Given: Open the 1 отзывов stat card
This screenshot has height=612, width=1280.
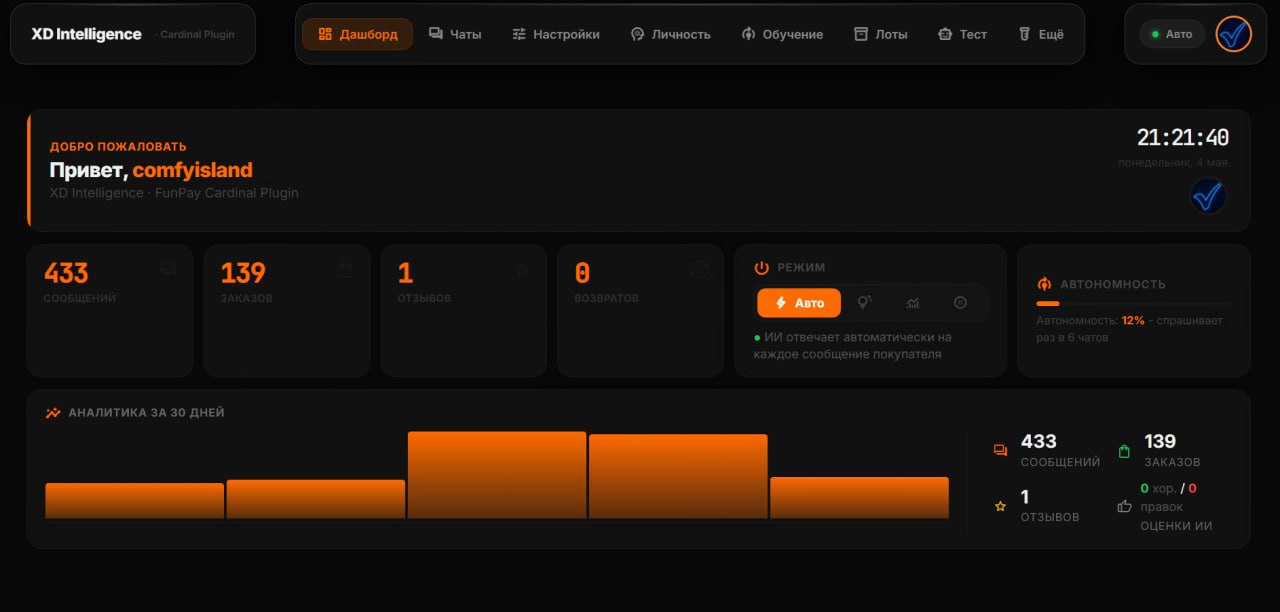Looking at the screenshot, I should point(463,311).
